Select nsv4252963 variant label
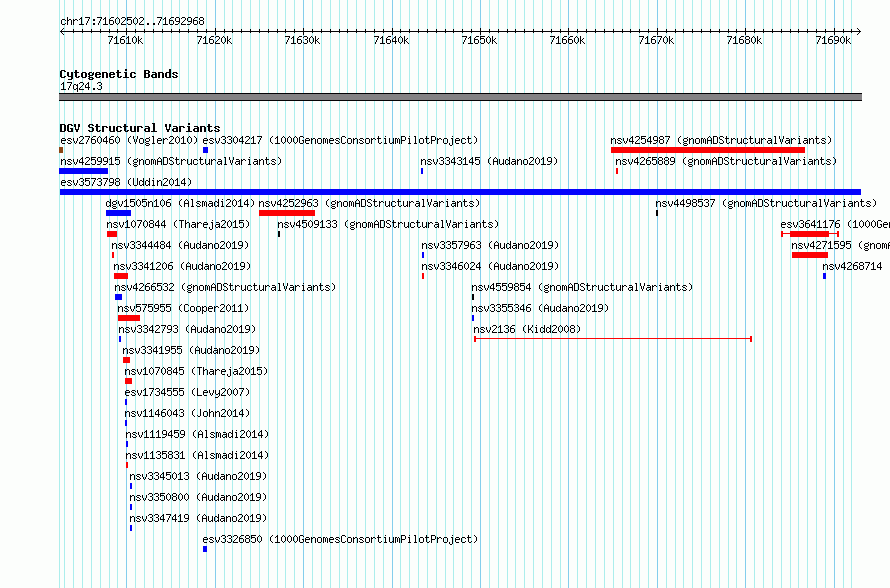 coord(370,203)
